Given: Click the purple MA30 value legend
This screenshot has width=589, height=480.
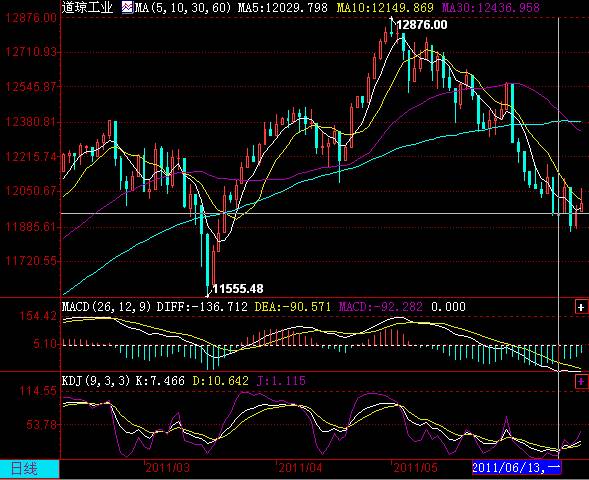Looking at the screenshot, I should coord(491,8).
